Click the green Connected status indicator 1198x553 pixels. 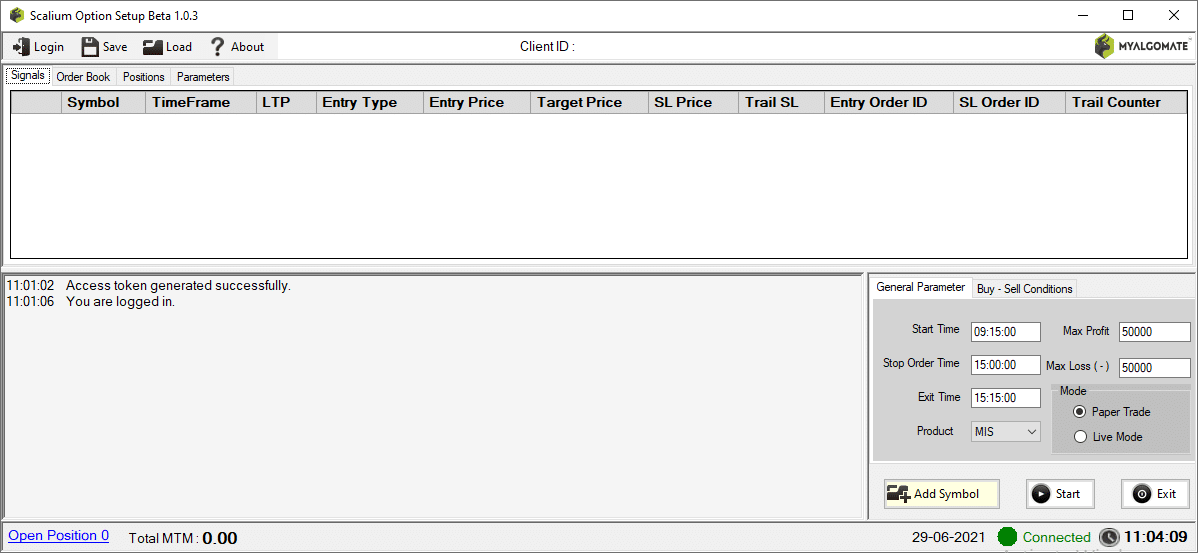pos(1008,537)
